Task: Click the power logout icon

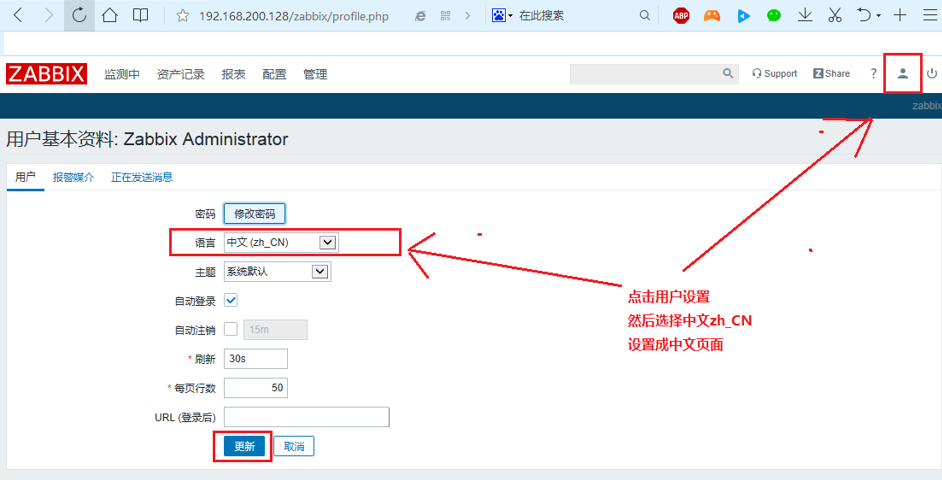Action: click(x=932, y=73)
